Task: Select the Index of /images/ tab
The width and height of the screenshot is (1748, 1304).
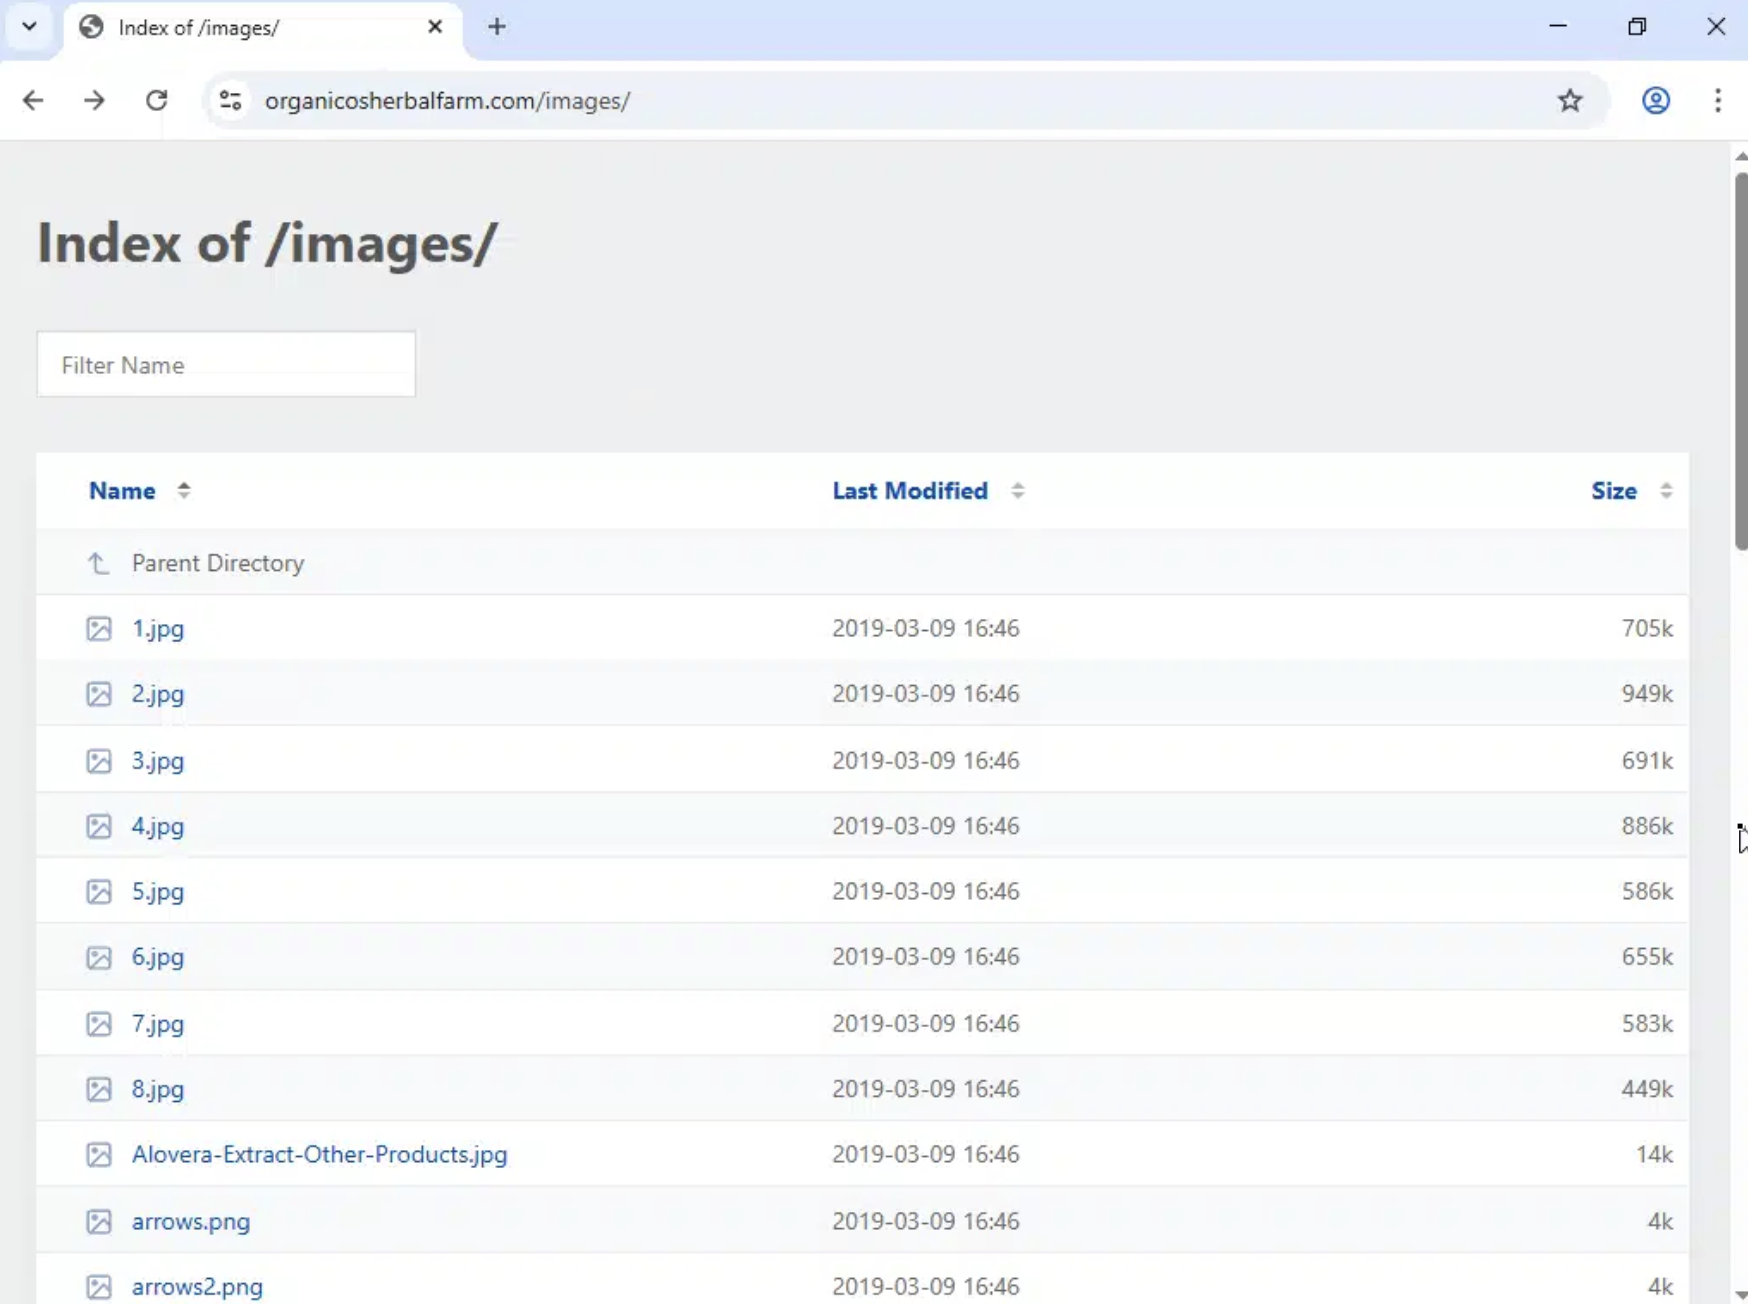Action: tap(263, 30)
